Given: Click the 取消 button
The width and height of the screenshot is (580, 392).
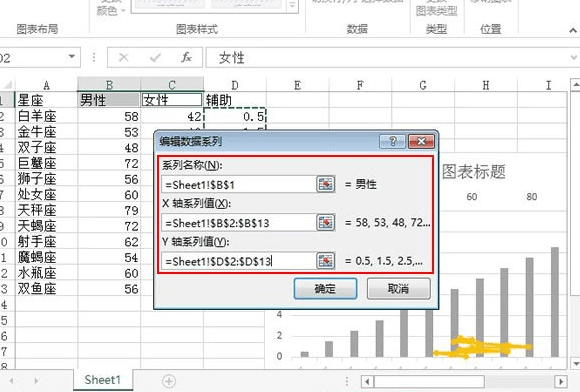Looking at the screenshot, I should coord(398,288).
